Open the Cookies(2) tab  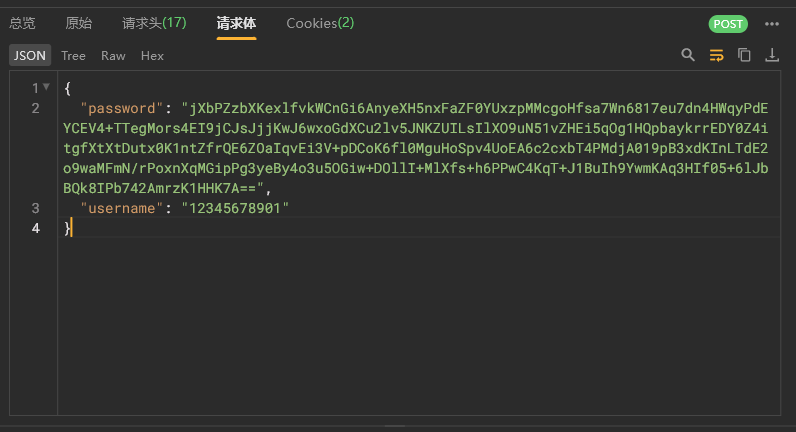point(320,23)
